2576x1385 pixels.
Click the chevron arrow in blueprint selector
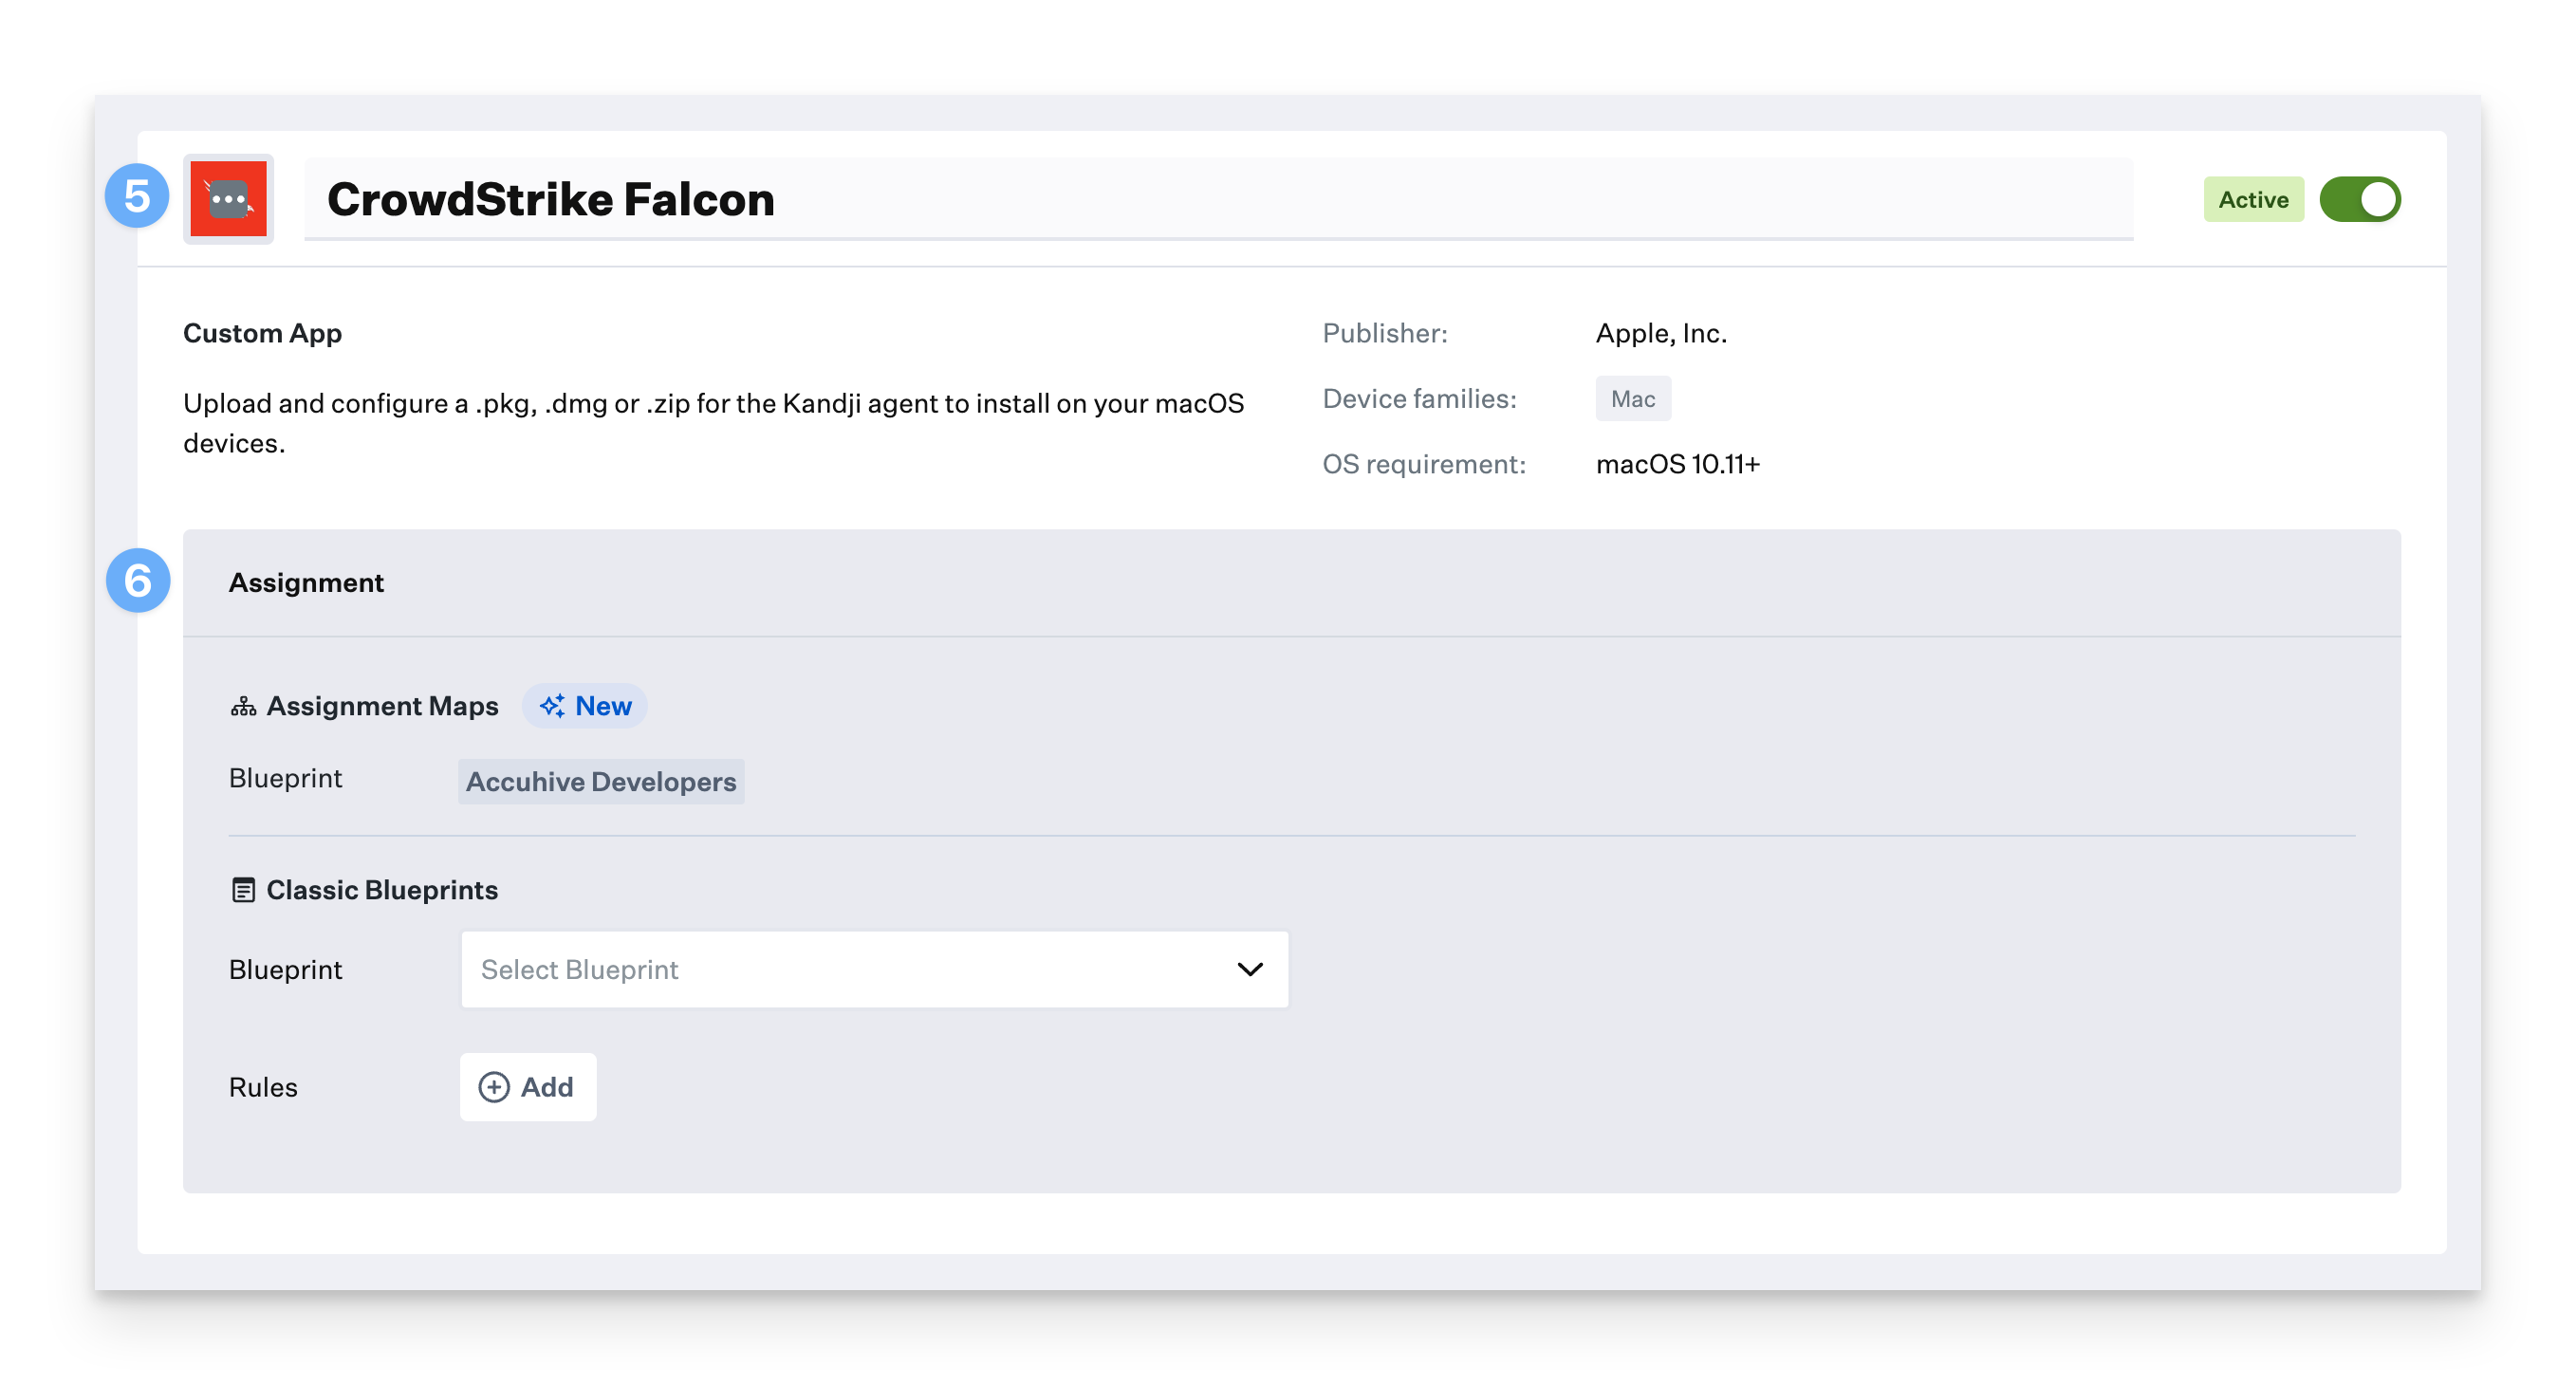[x=1249, y=969]
